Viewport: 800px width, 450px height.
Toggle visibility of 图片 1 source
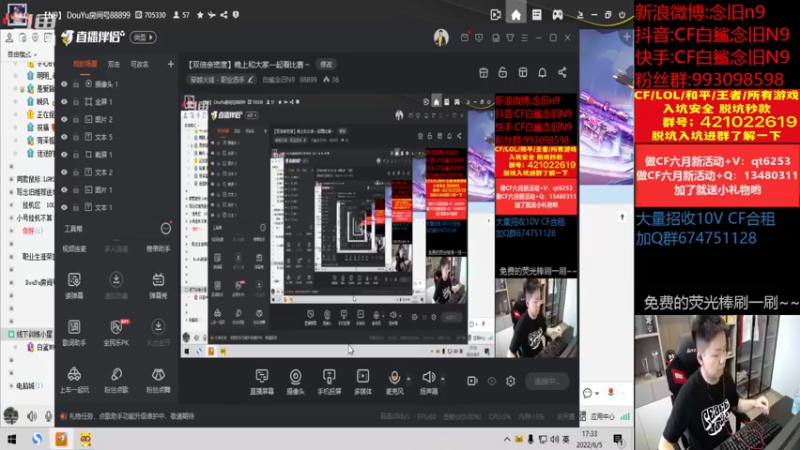pyautogui.click(x=64, y=190)
